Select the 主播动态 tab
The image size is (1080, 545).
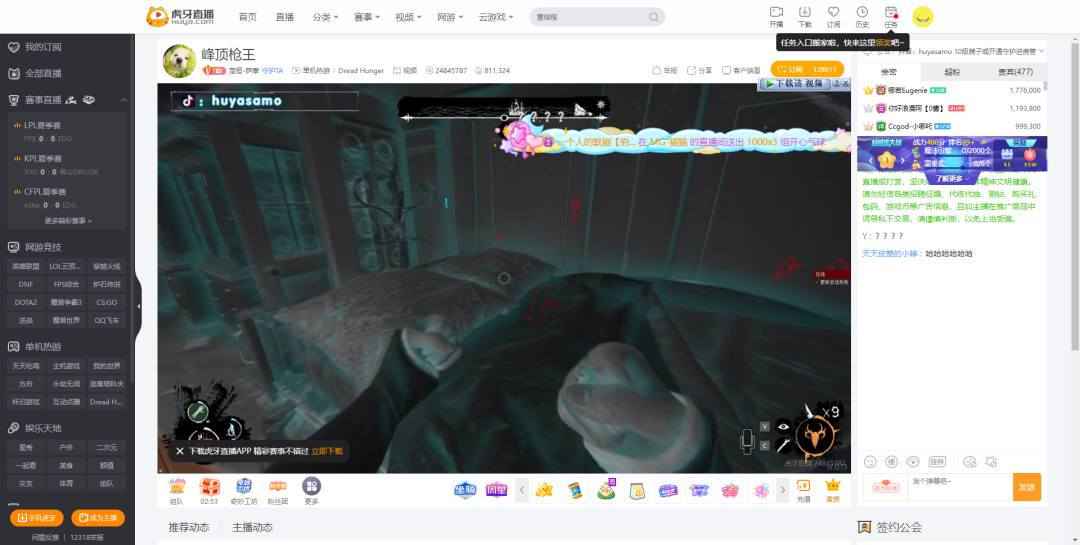click(252, 527)
